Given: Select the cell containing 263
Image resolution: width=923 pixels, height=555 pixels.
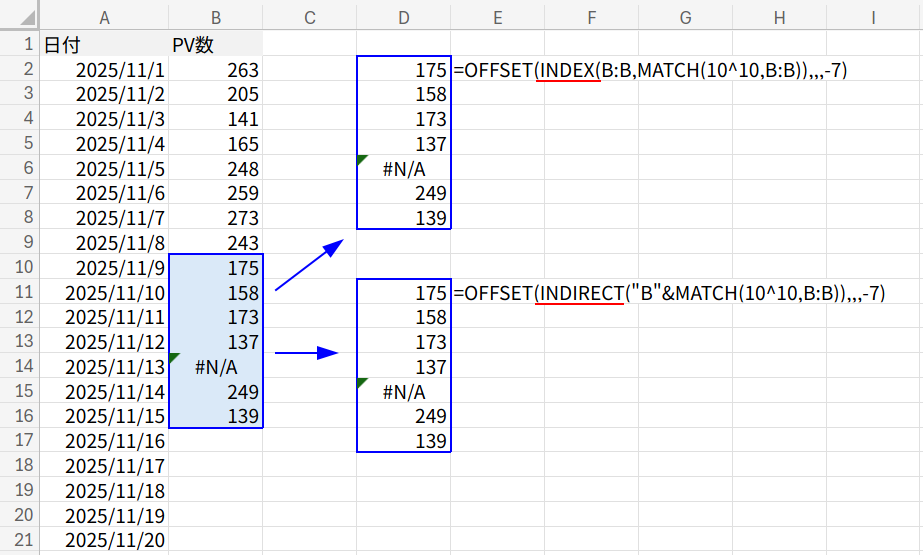Looking at the screenshot, I should pos(216,70).
